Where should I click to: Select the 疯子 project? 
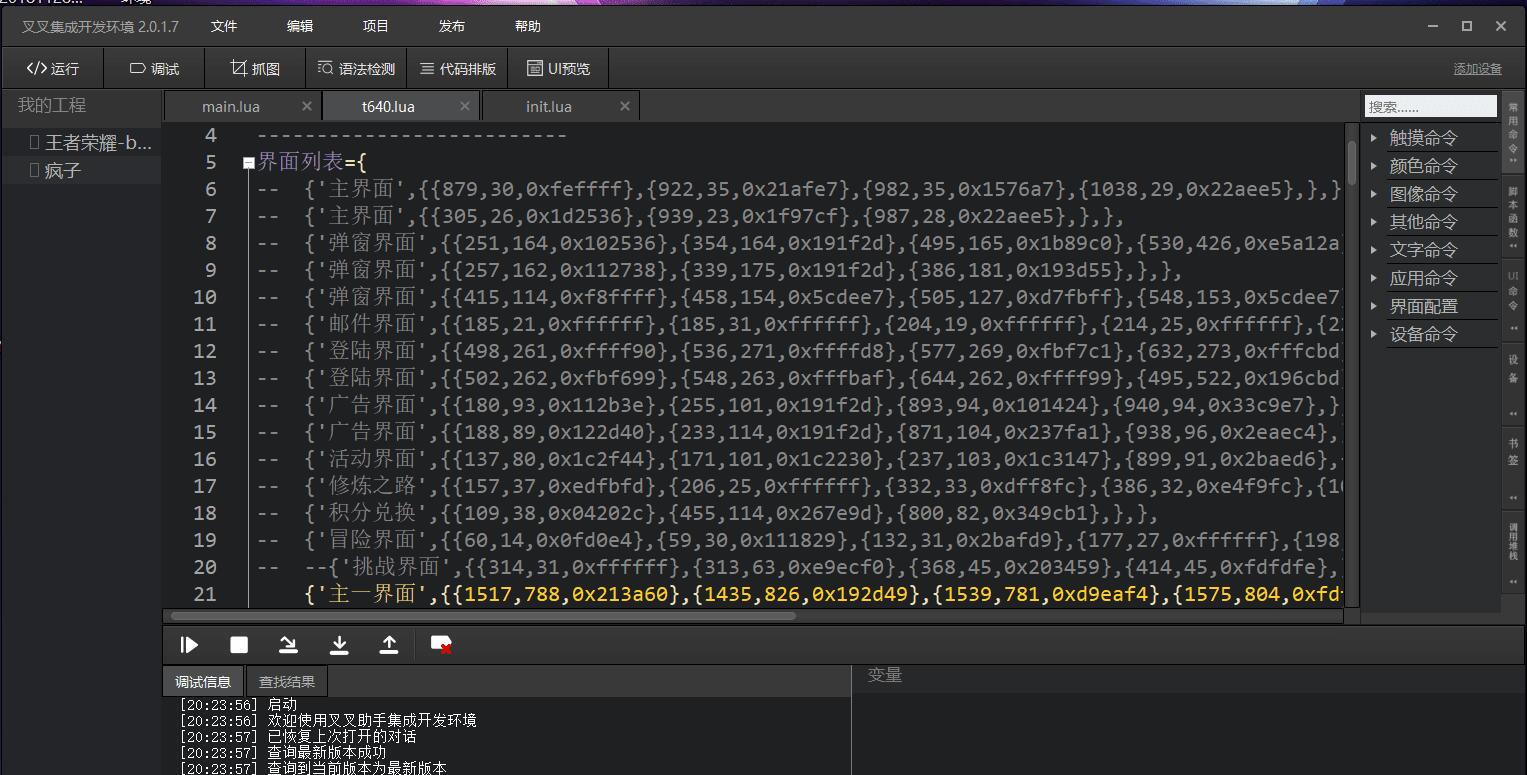click(81, 171)
